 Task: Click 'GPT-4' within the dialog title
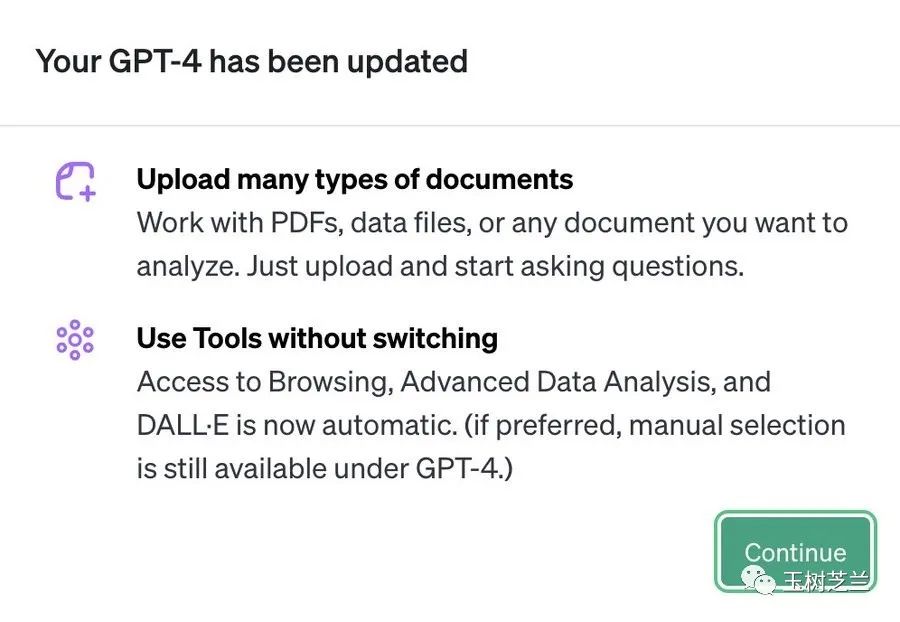(155, 61)
